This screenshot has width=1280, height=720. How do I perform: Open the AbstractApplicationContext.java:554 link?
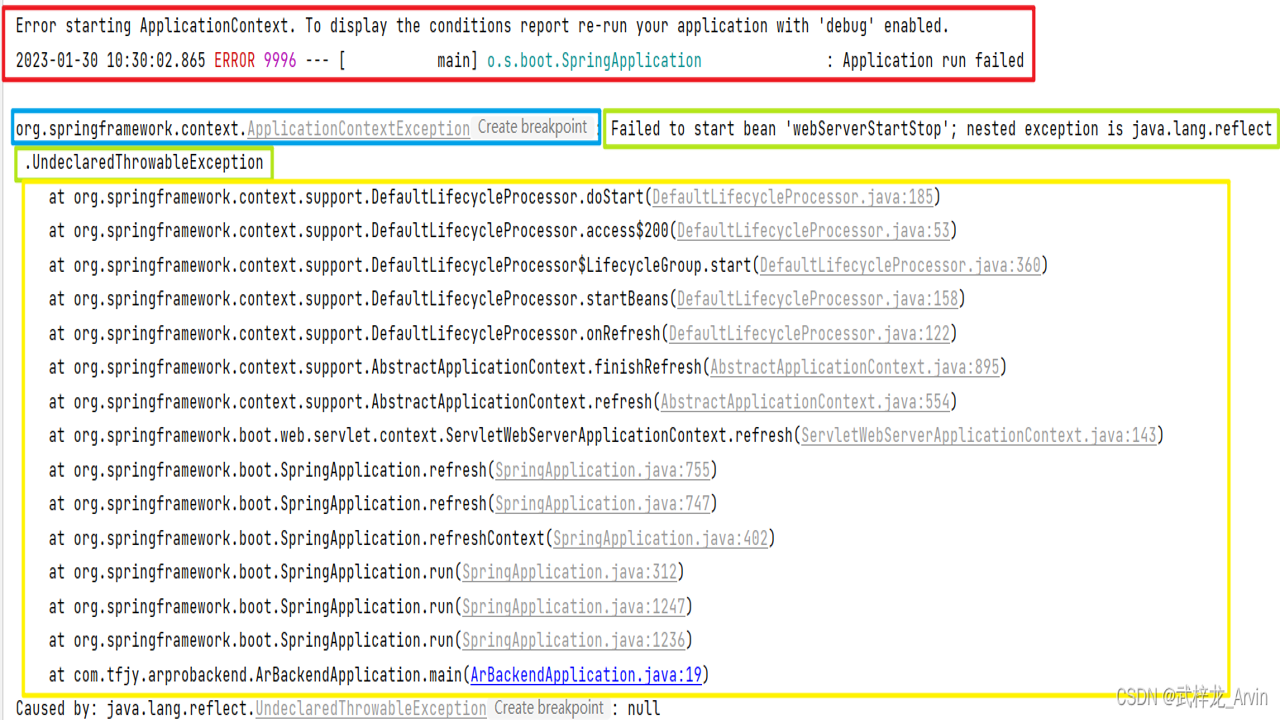[x=805, y=402]
